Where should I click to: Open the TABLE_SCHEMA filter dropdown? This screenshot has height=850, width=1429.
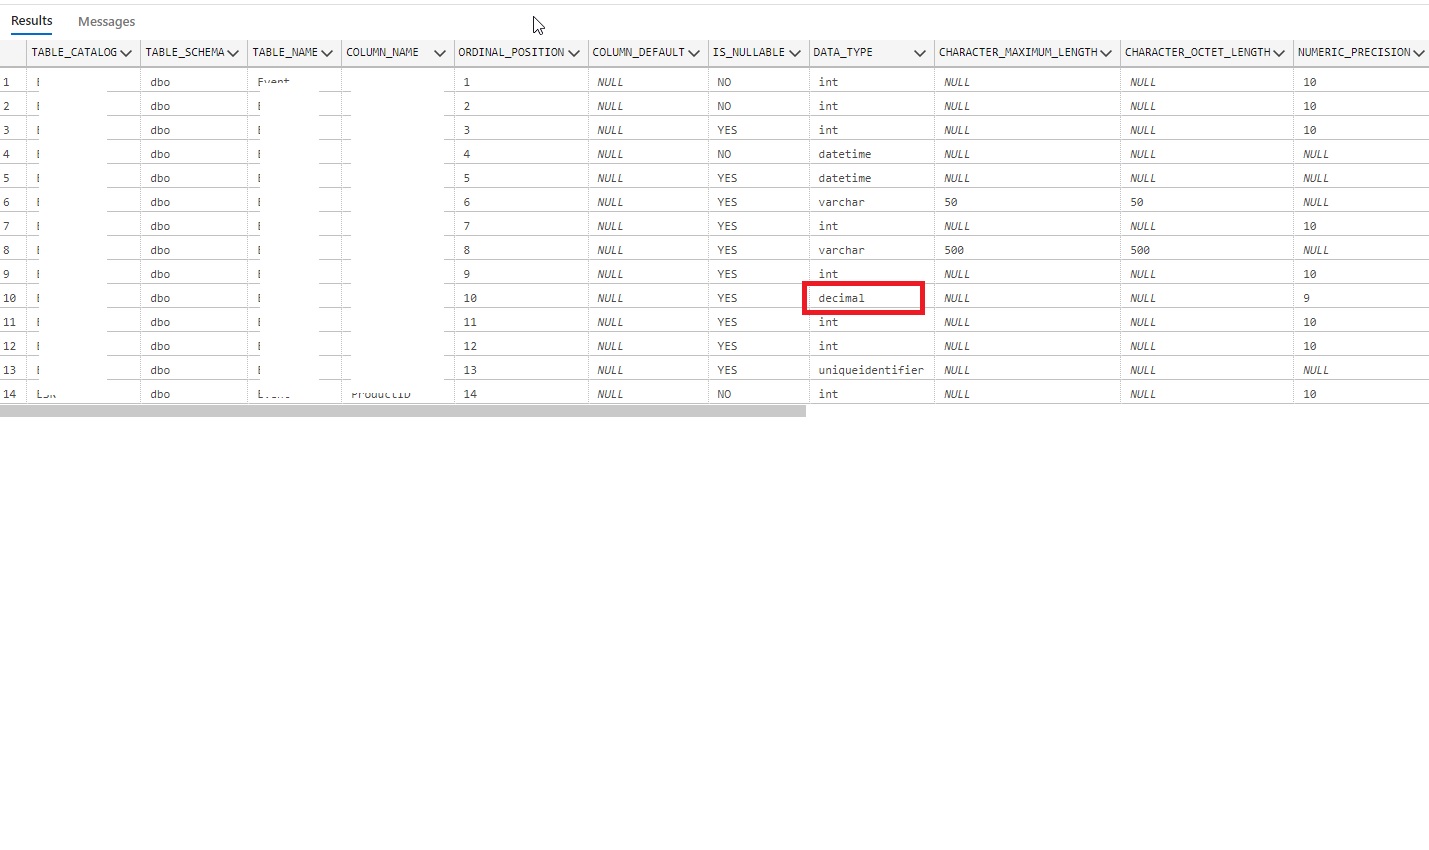pyautogui.click(x=233, y=52)
